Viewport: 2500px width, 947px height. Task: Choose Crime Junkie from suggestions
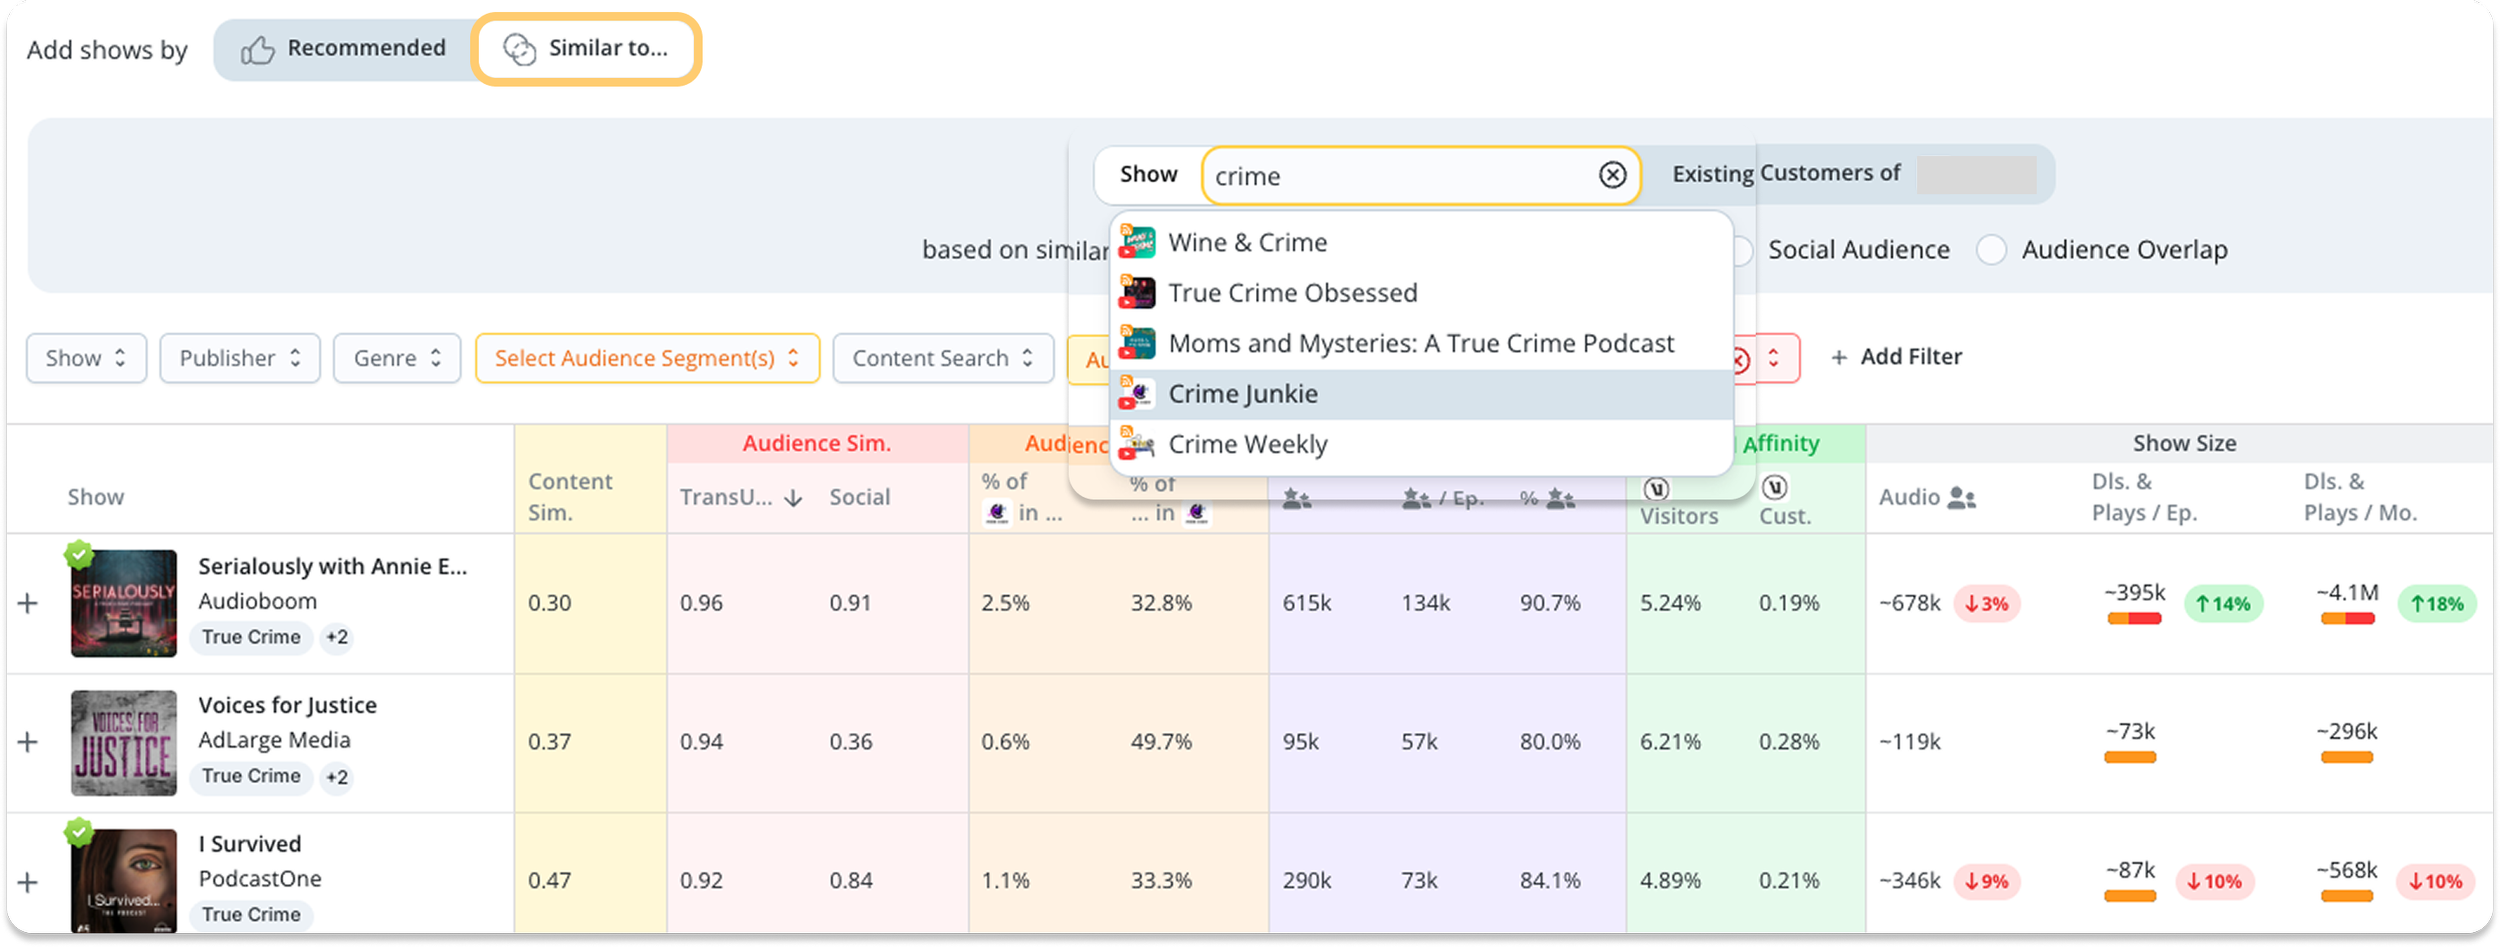pyautogui.click(x=1421, y=394)
